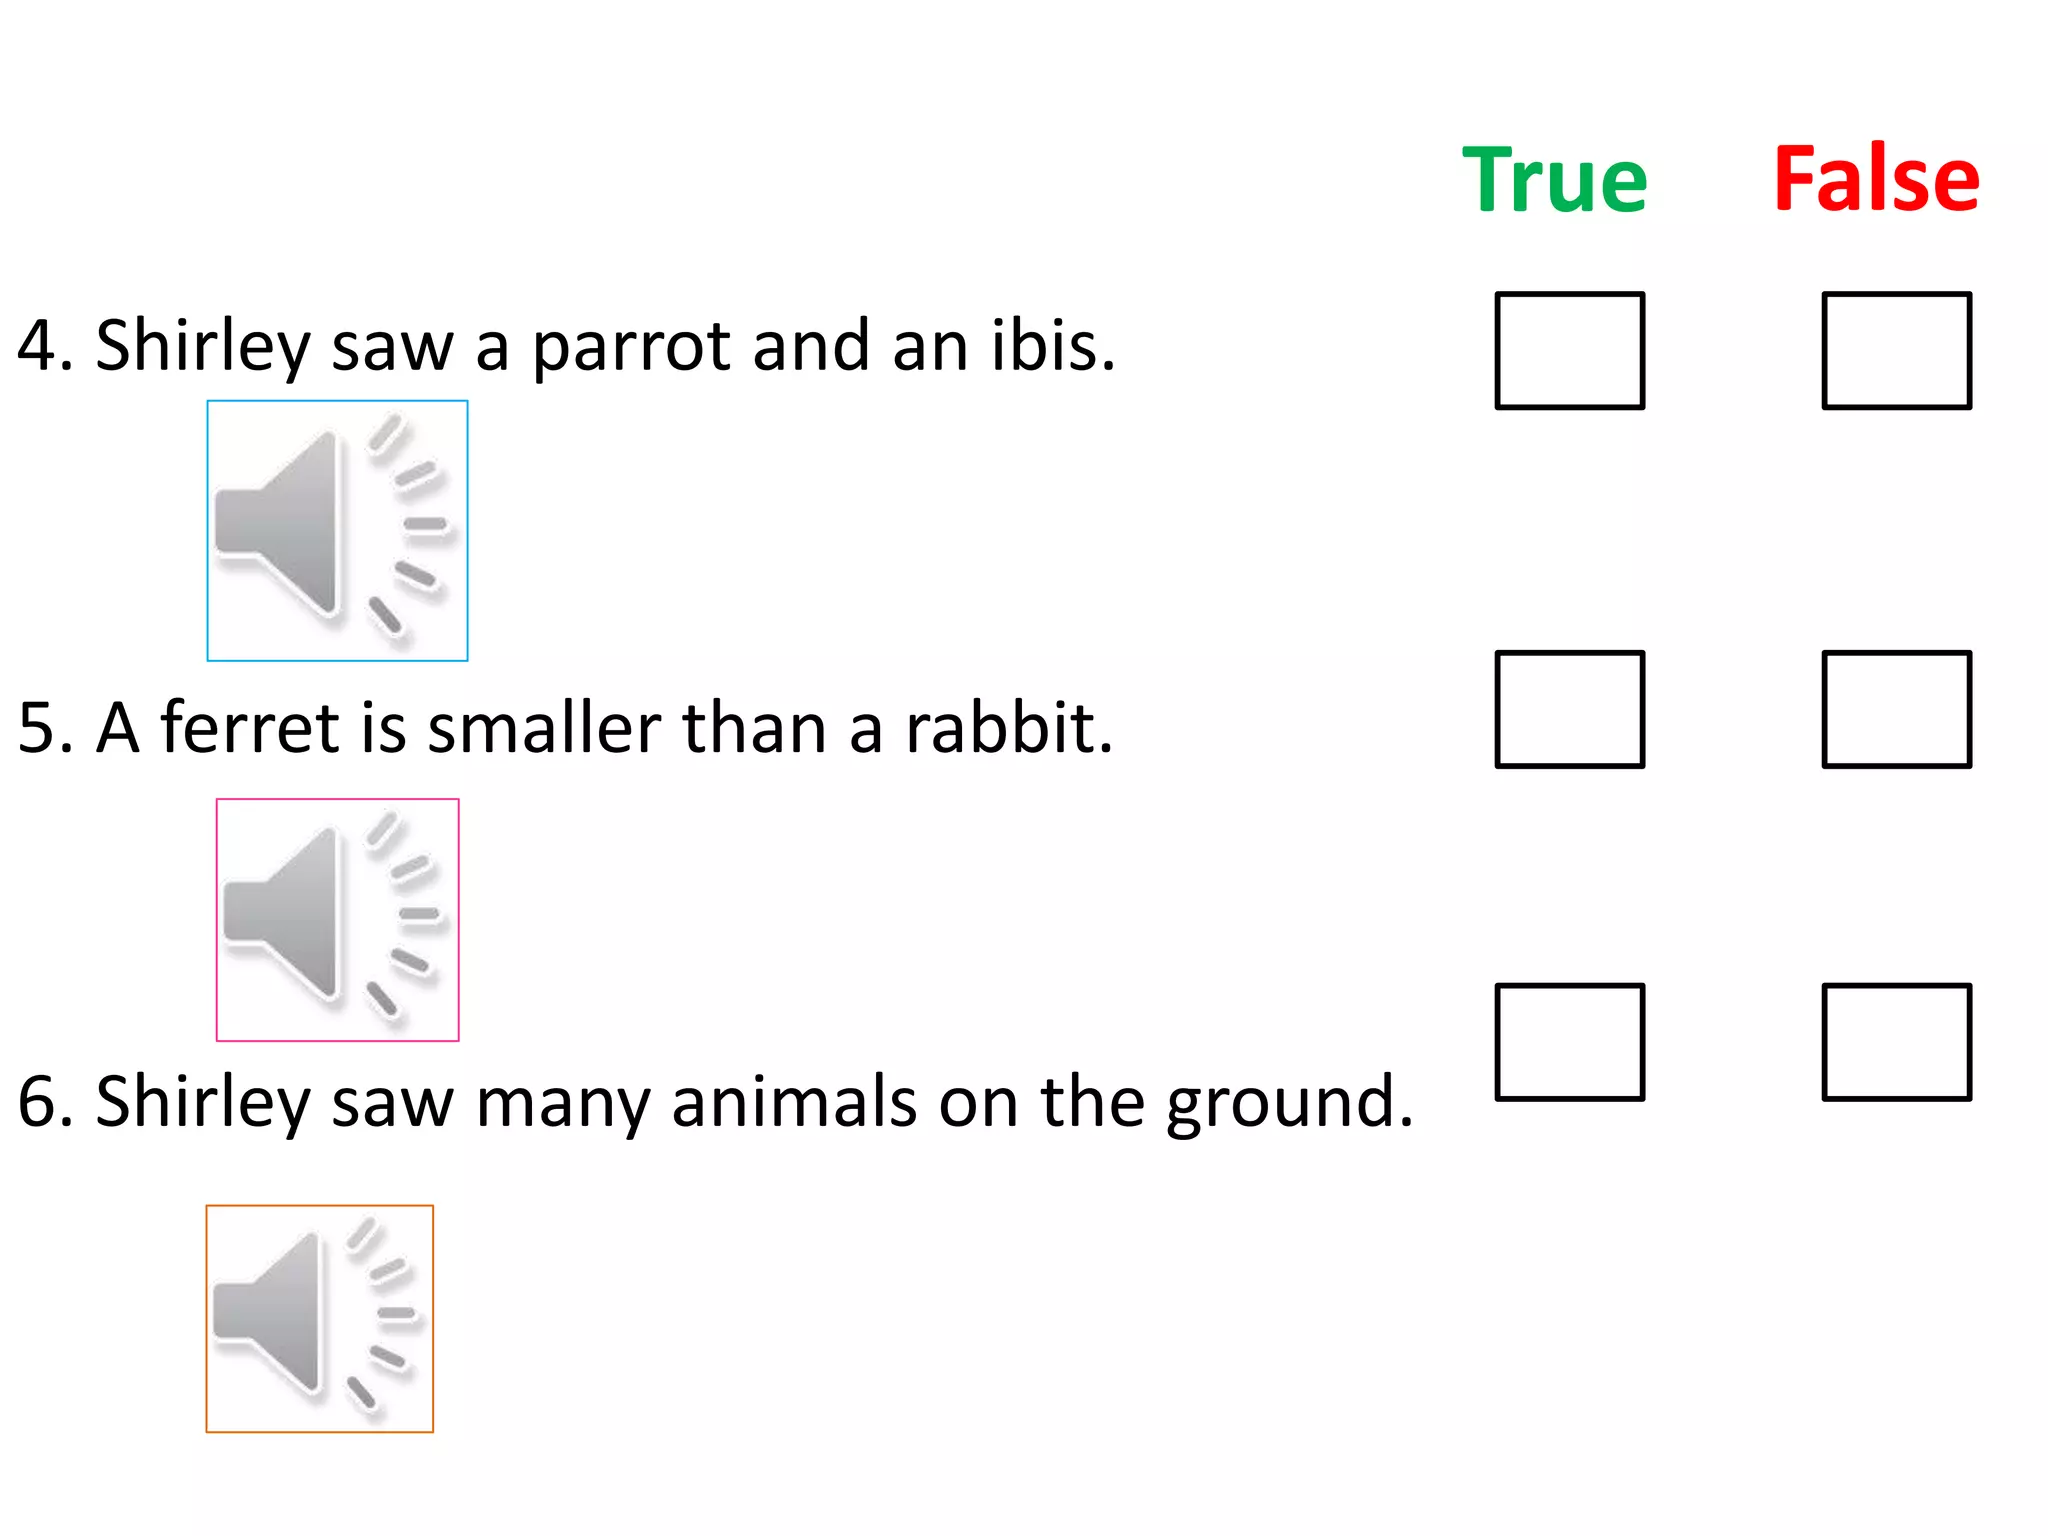Check the False box for question 4
The image size is (2048, 1536).
[1896, 350]
